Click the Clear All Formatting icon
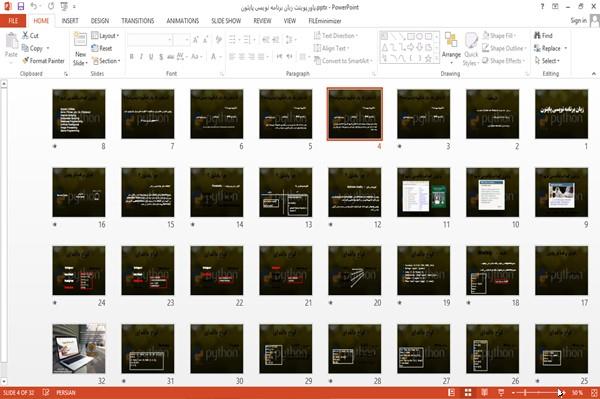The width and height of the screenshot is (600, 399). tap(218, 40)
